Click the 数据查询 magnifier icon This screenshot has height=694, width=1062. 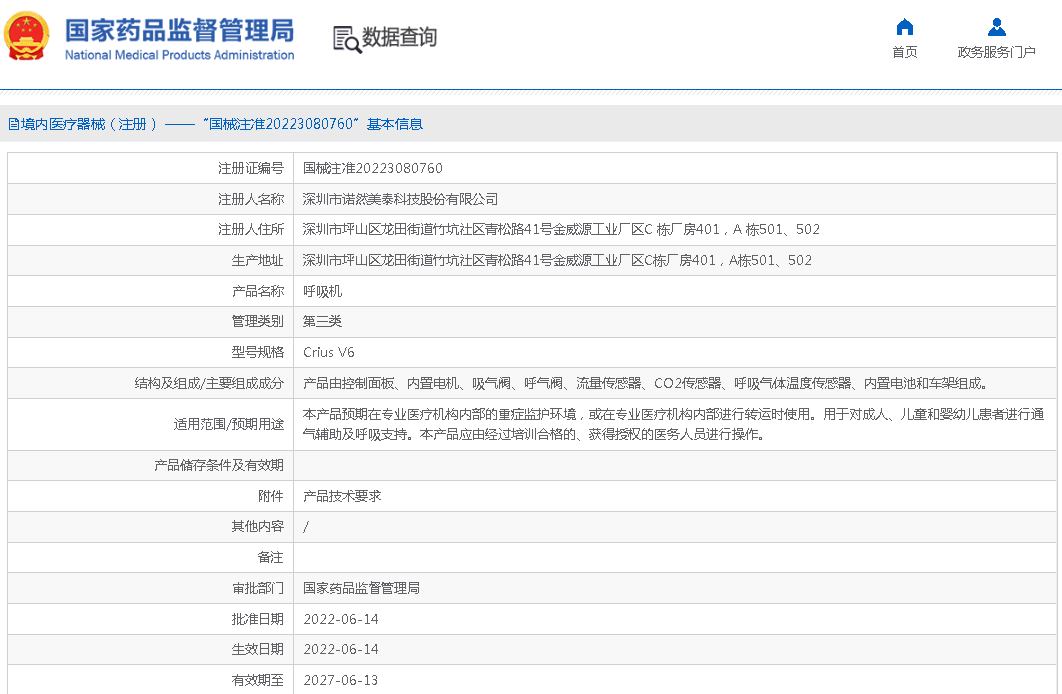pyautogui.click(x=346, y=39)
